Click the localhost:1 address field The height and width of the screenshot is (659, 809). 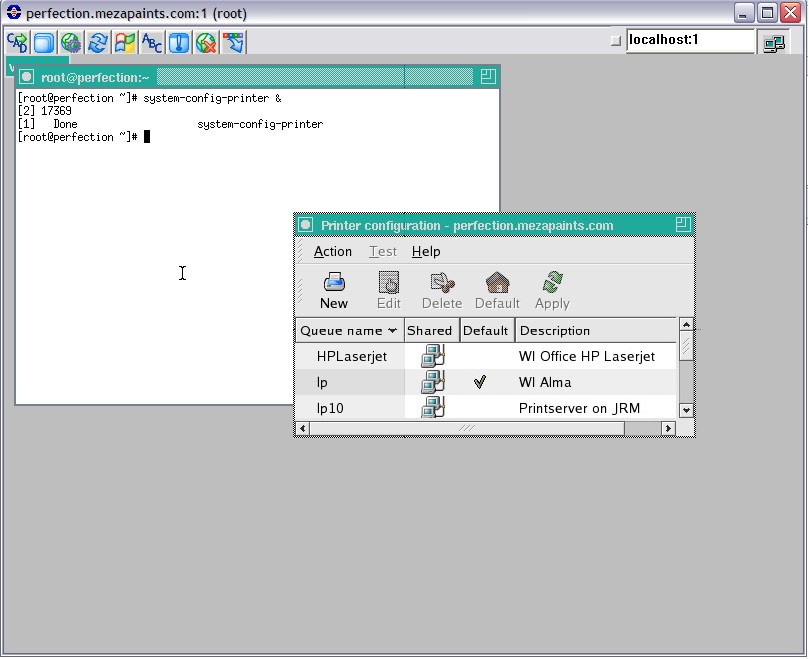pos(690,40)
